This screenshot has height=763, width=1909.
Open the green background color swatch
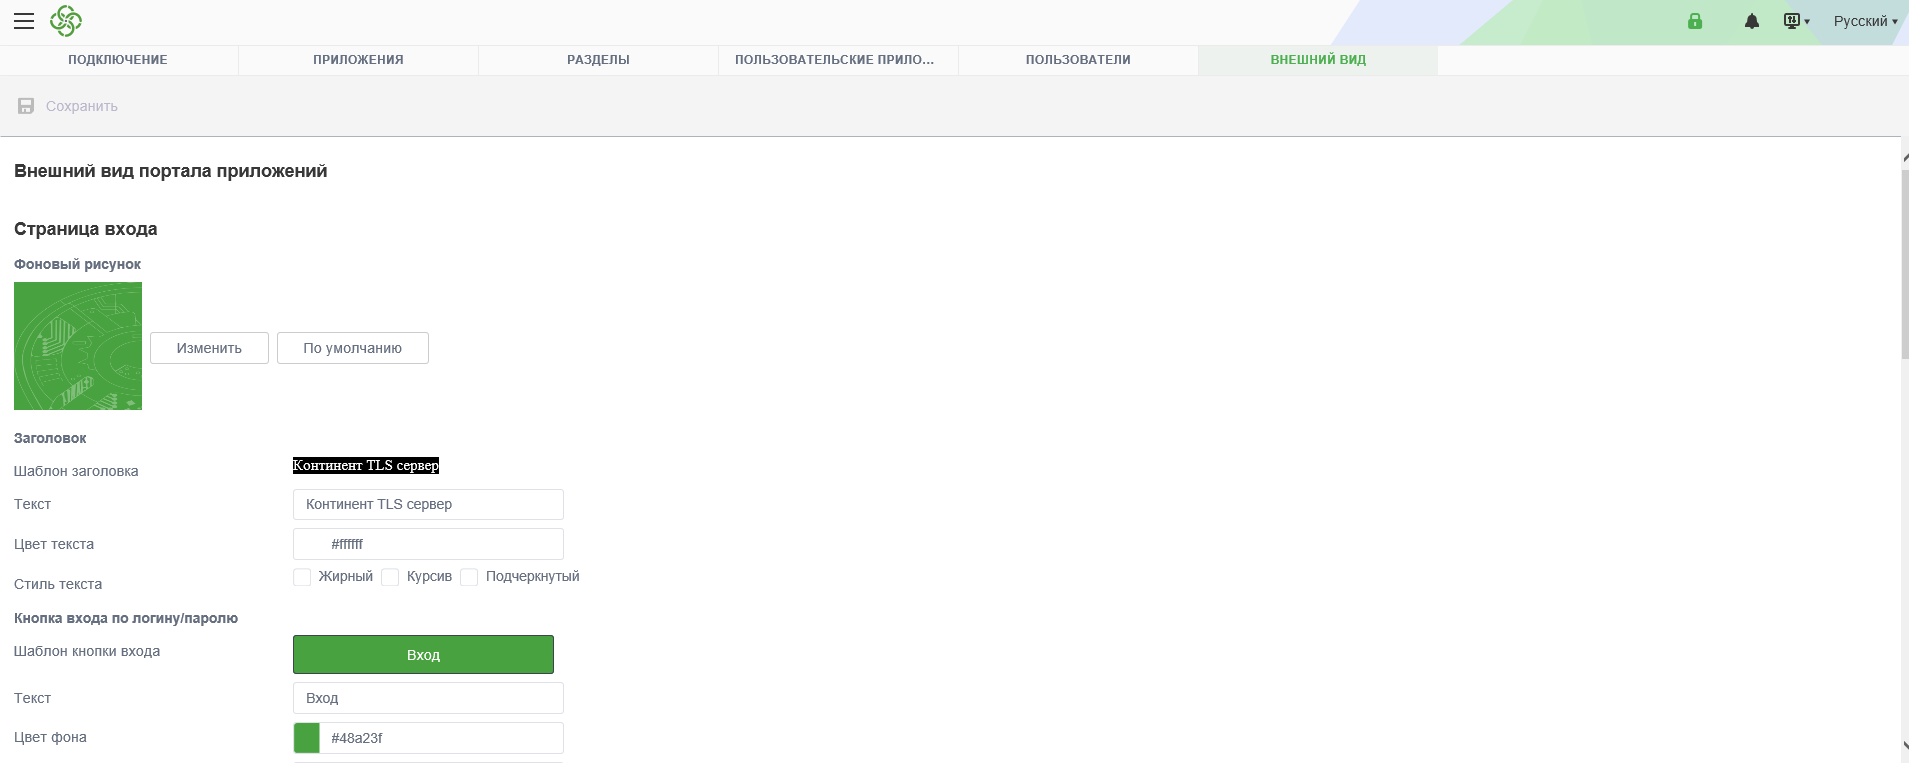point(307,738)
